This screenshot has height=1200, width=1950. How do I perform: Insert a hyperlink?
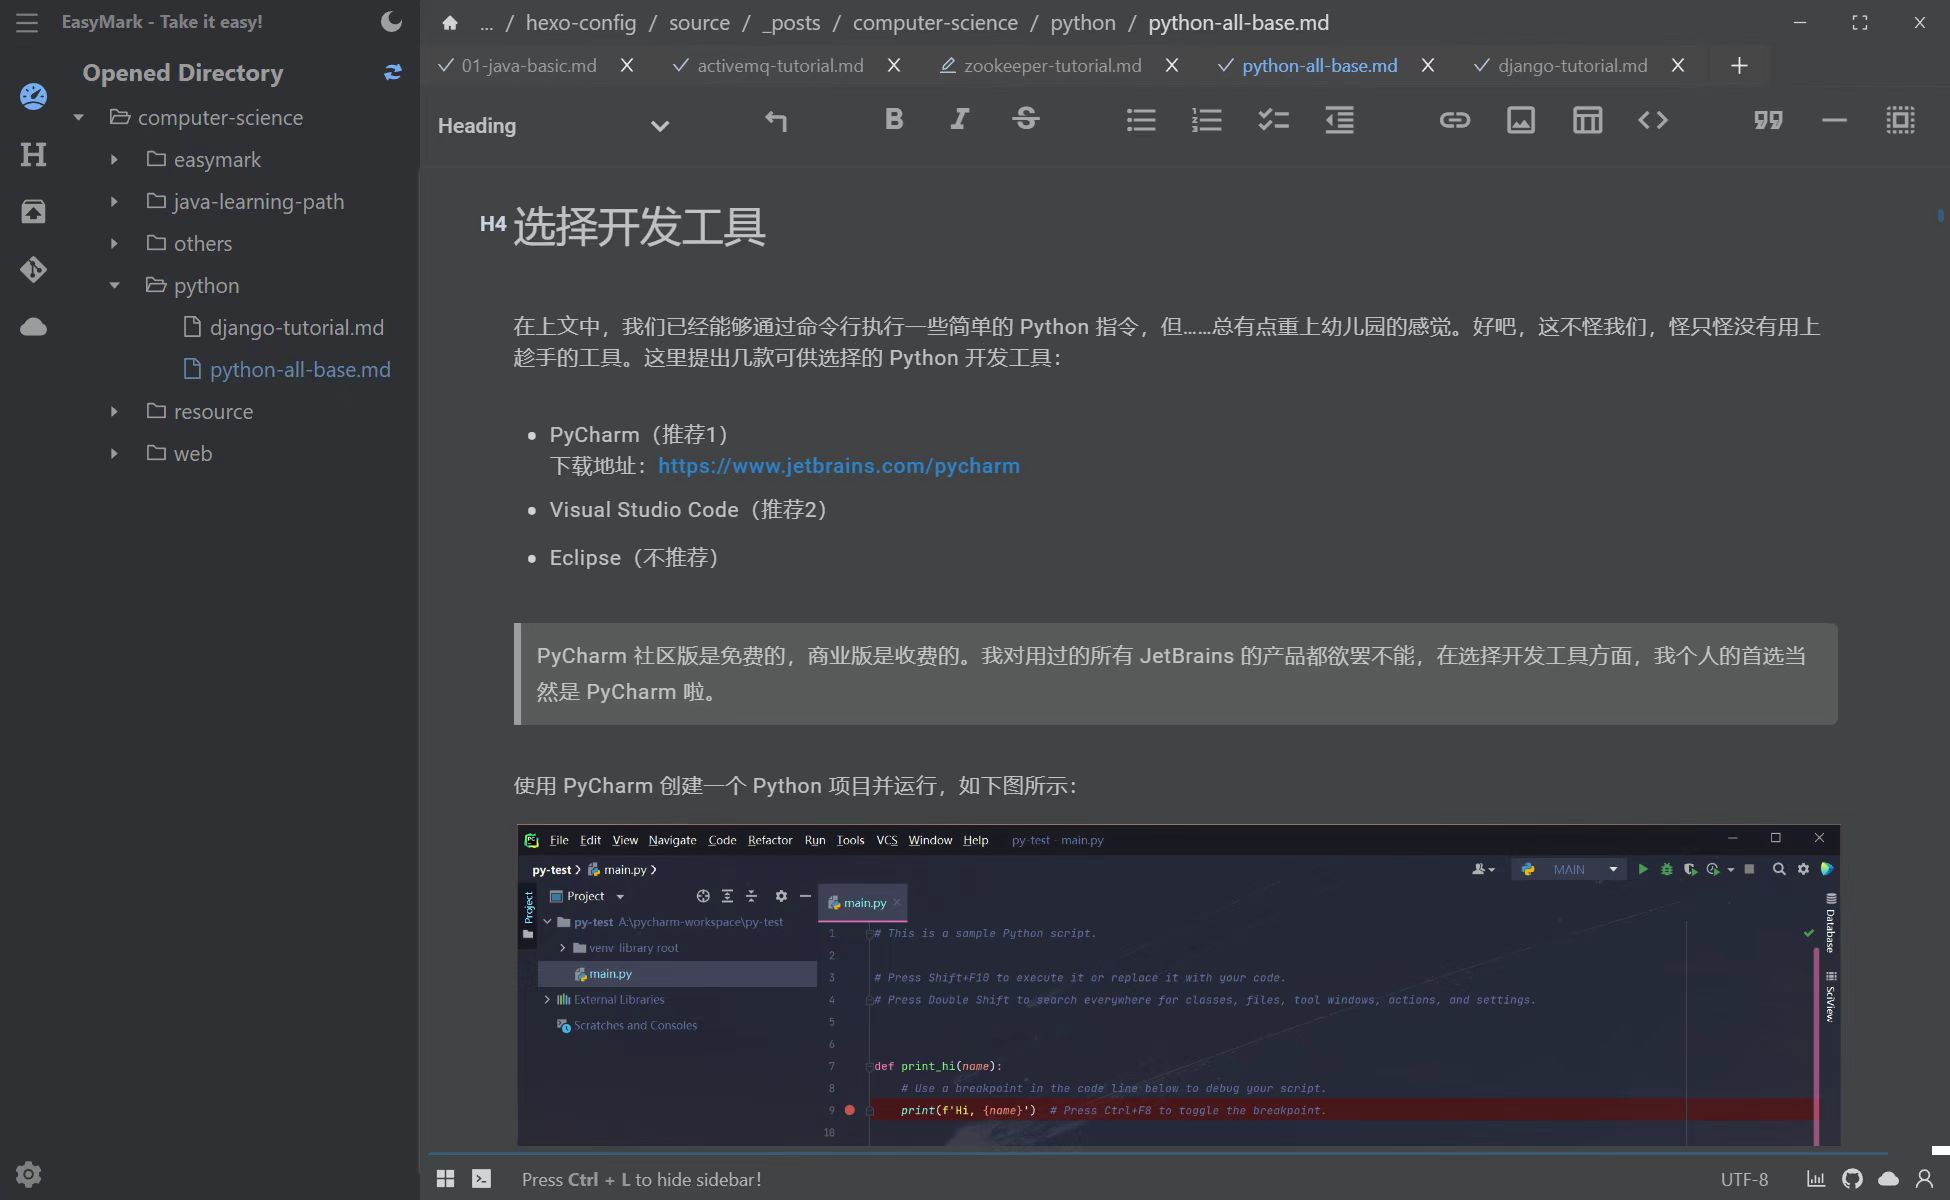1455,120
